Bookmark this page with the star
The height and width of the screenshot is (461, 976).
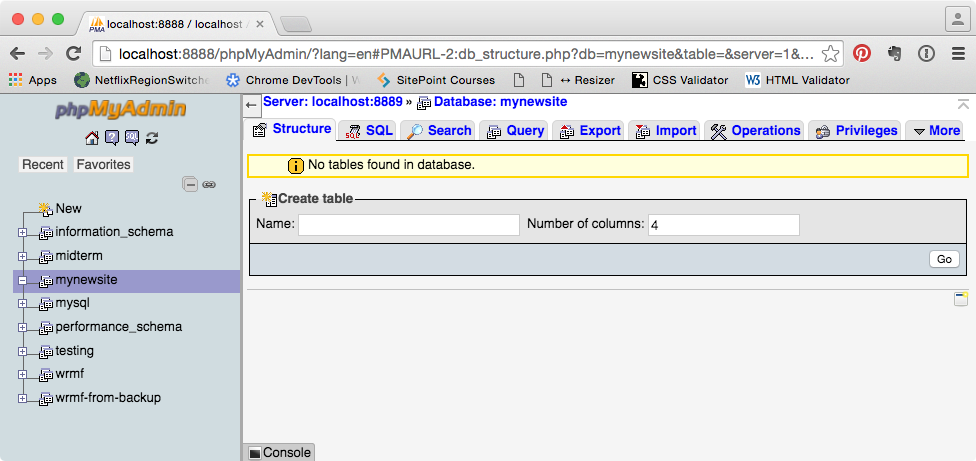pyautogui.click(x=830, y=54)
